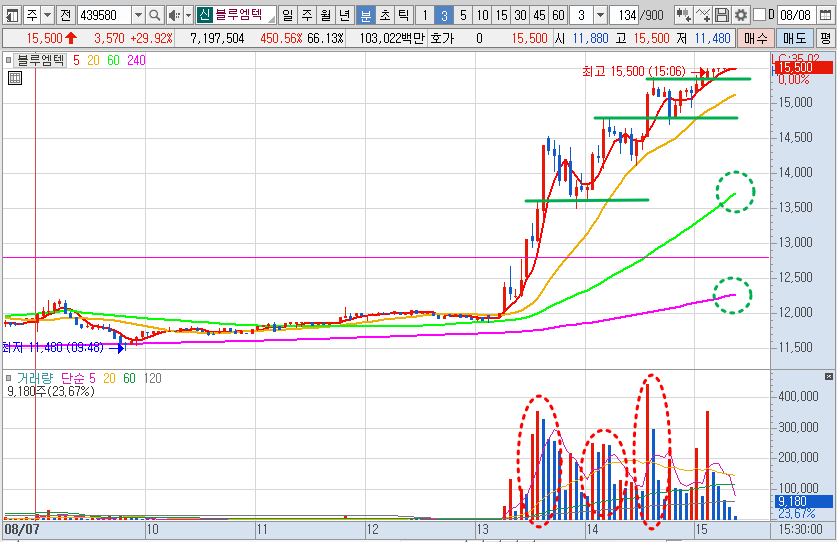
Task: Switch to monthly 월 chart period
Action: [326, 15]
